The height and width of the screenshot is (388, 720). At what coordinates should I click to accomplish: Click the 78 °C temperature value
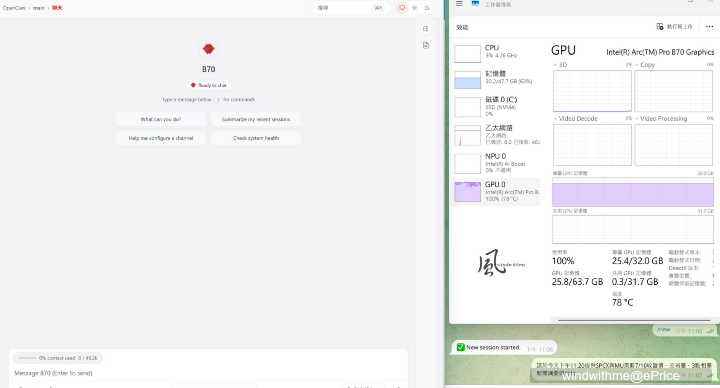tap(622, 303)
